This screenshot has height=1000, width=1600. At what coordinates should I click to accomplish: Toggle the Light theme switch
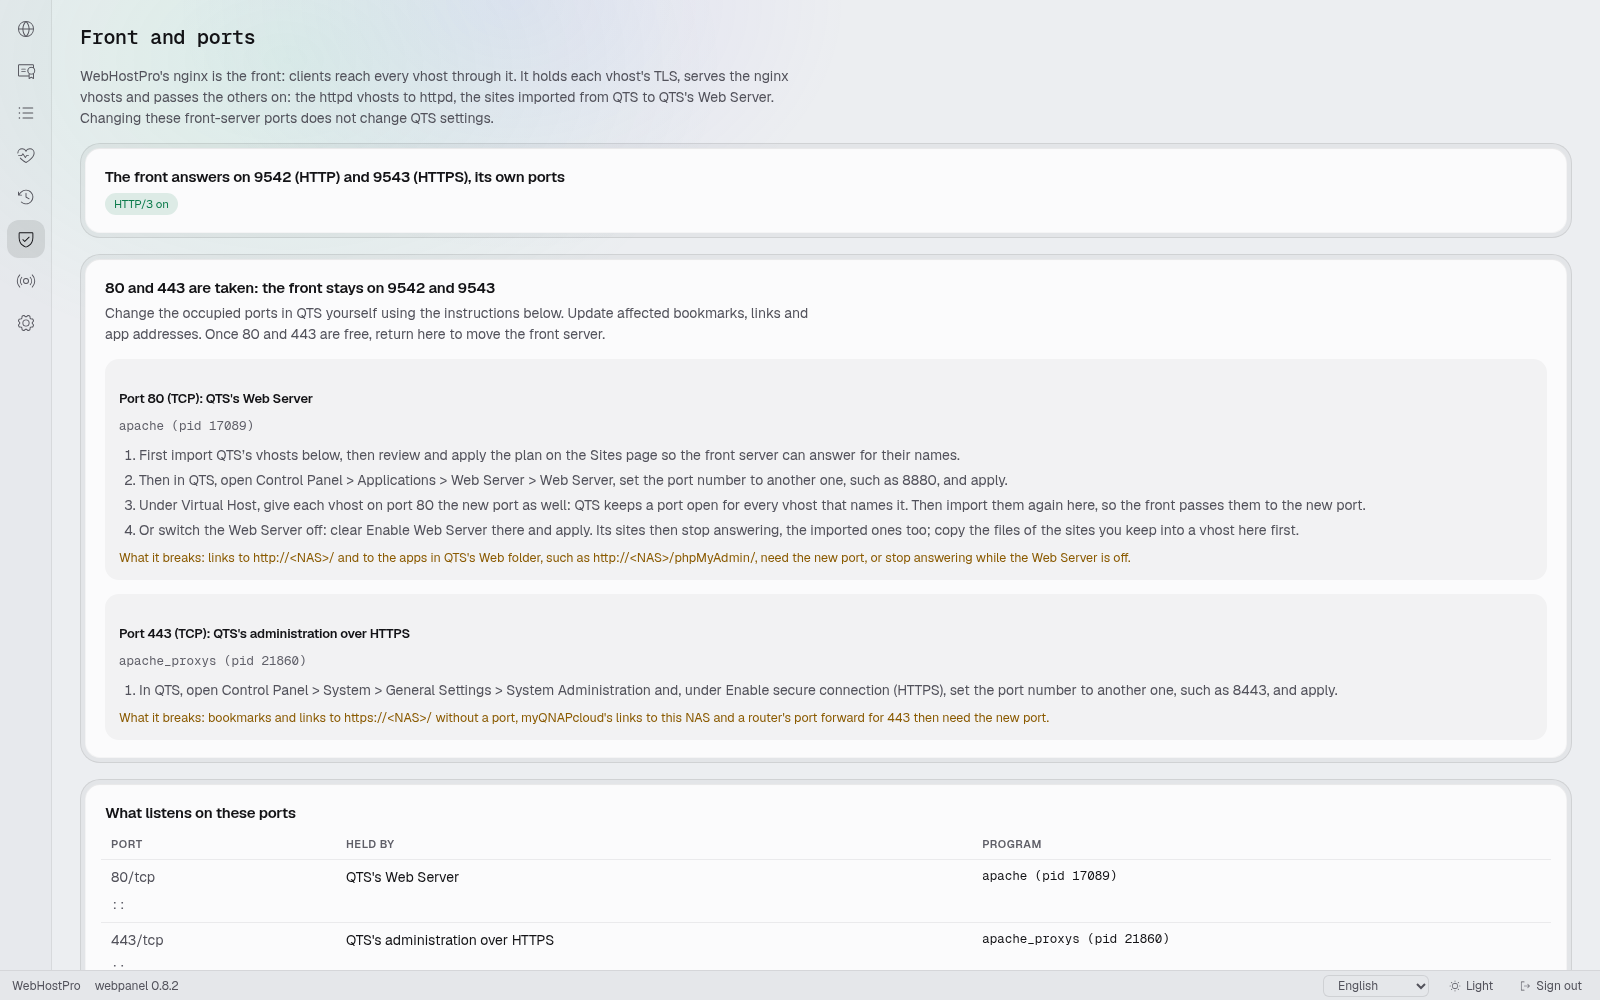[x=1471, y=986]
